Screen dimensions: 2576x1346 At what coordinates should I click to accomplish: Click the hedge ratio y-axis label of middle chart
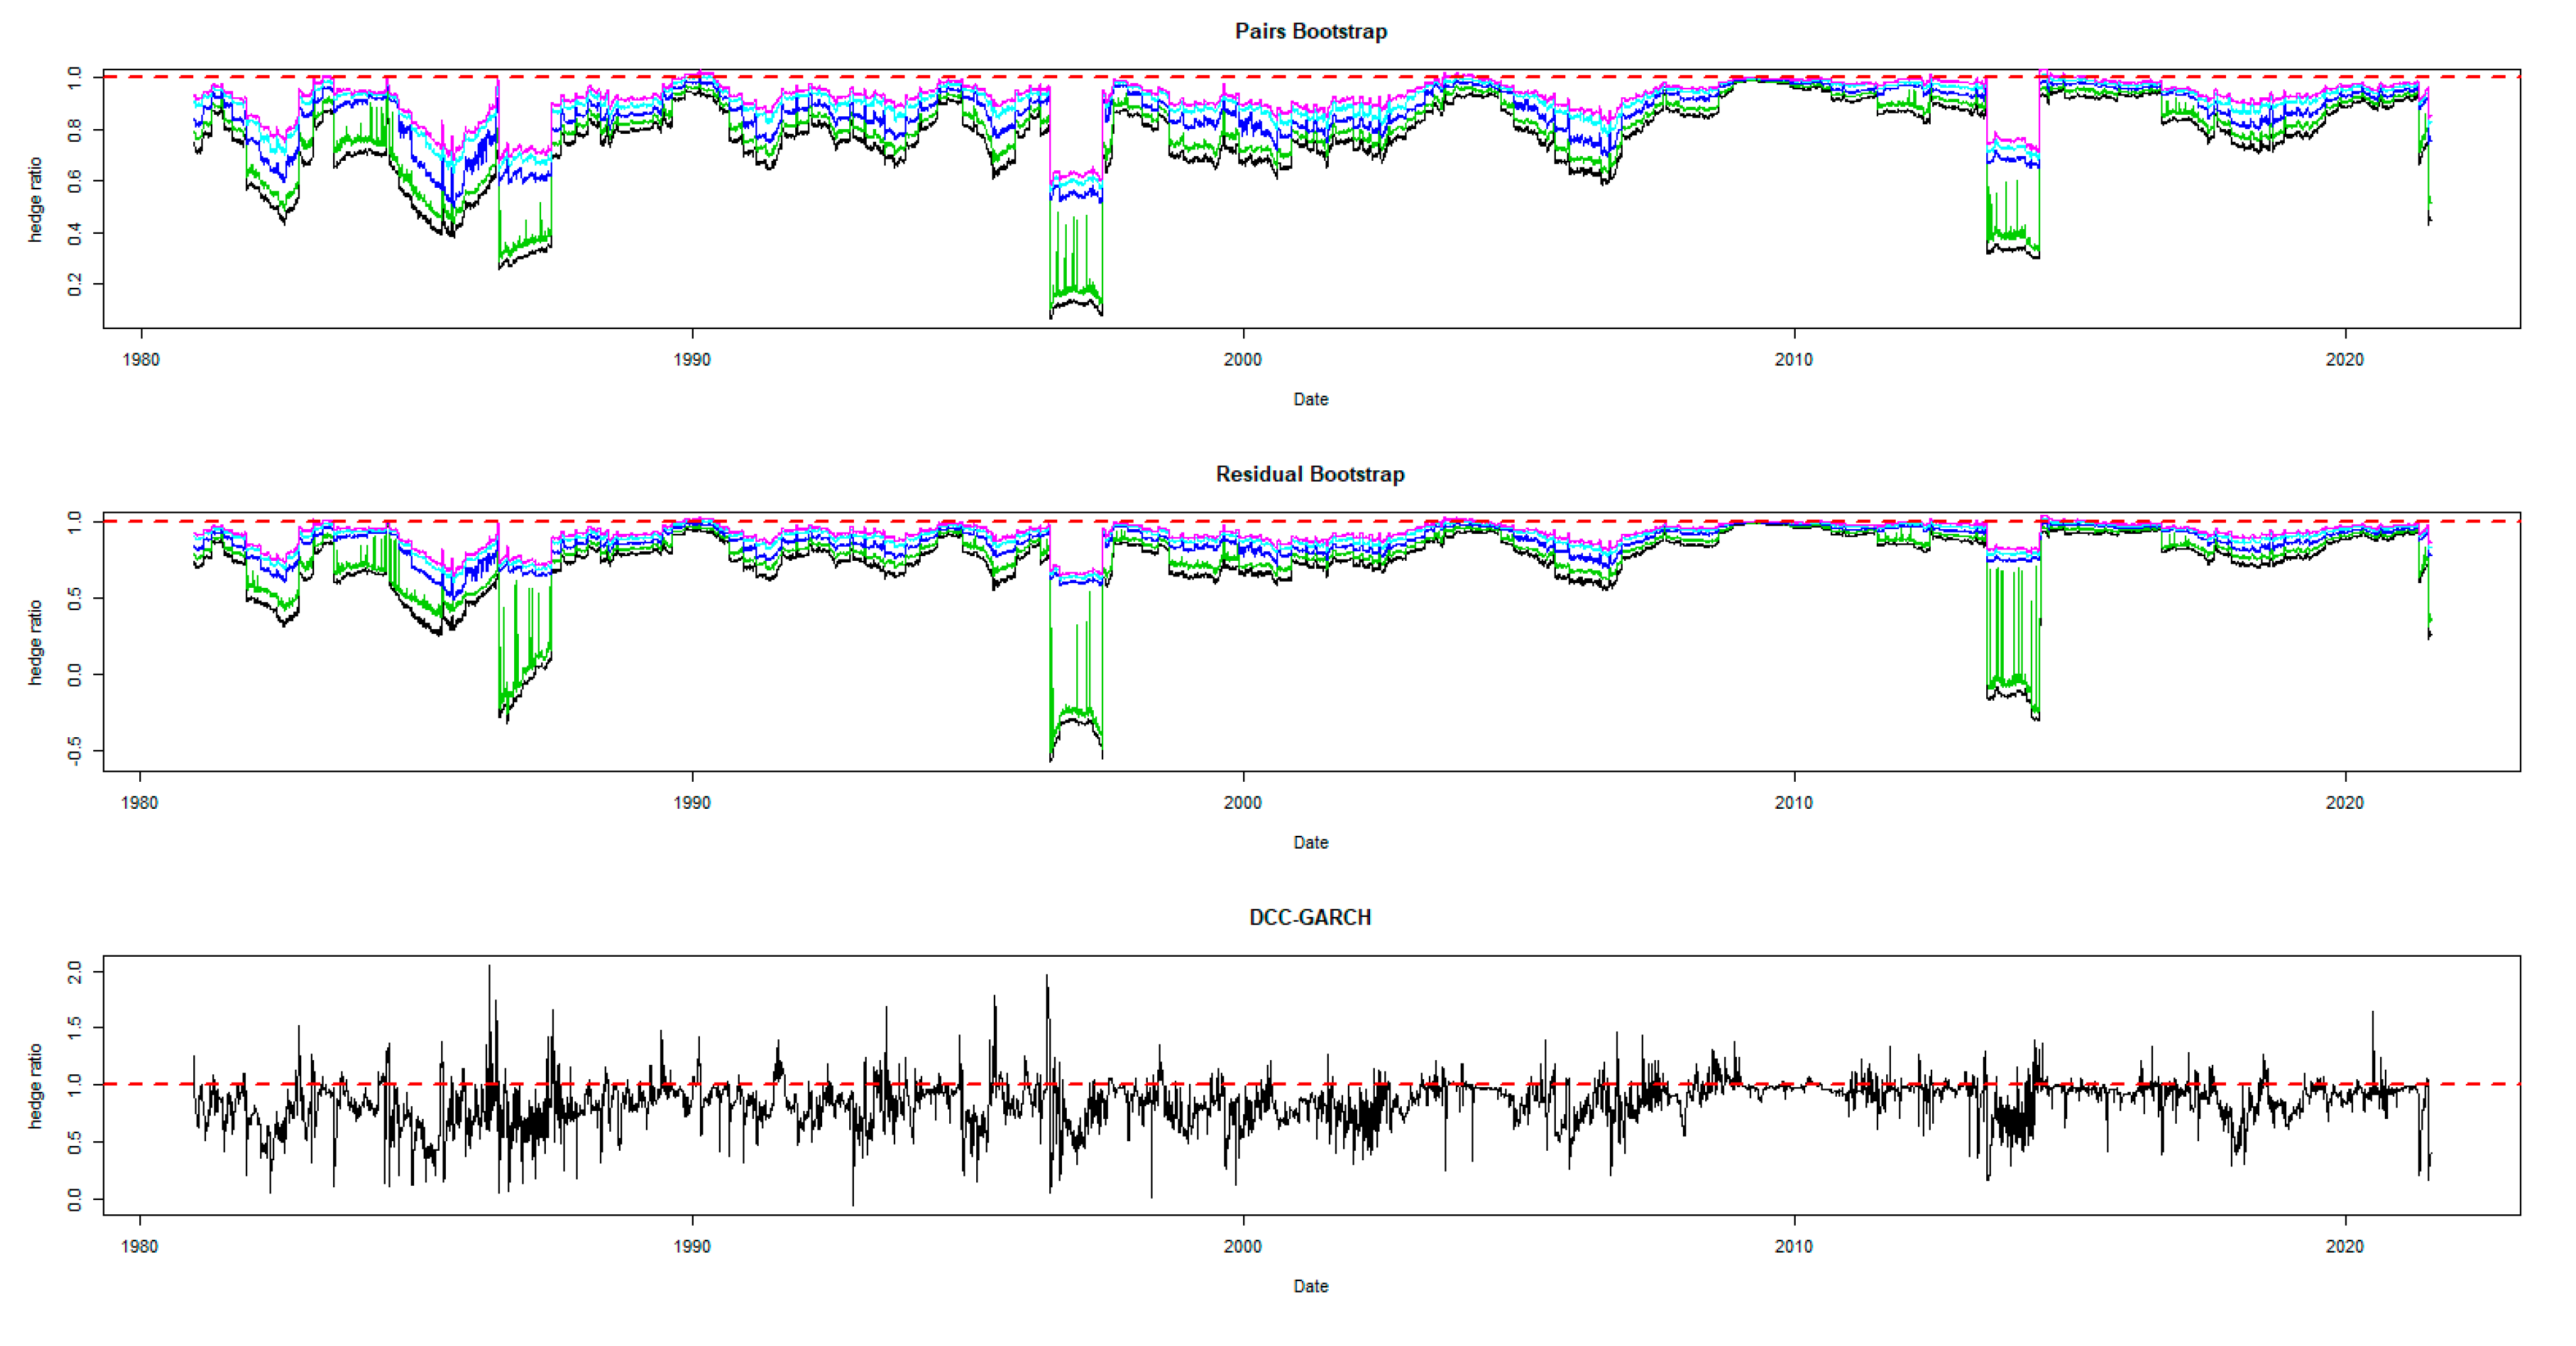35,642
